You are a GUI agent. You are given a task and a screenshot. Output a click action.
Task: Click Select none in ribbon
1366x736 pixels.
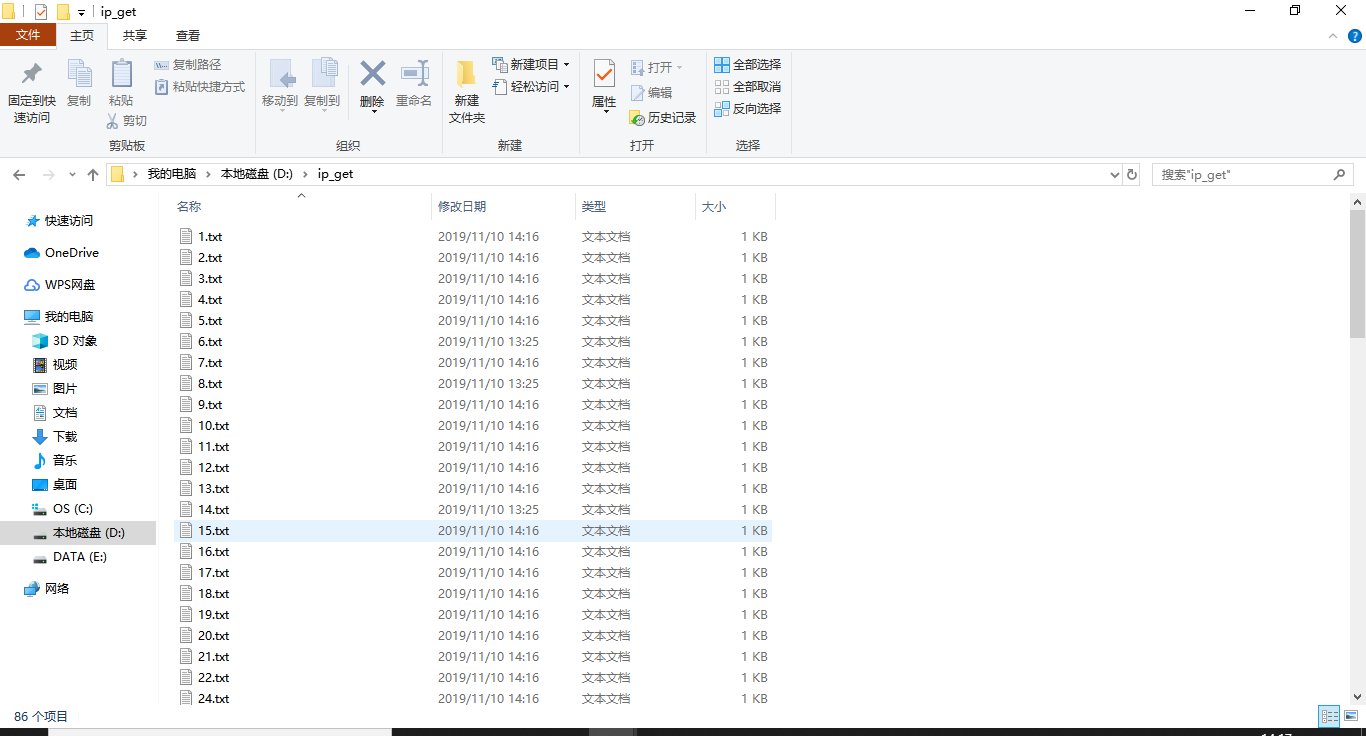click(748, 87)
